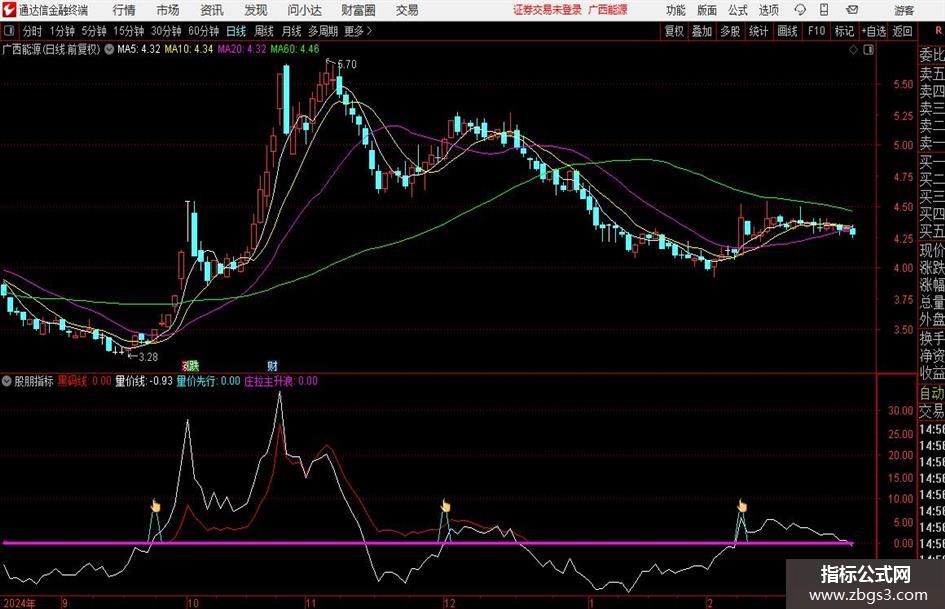Click the MA60 4.46 indicator label
Image resolution: width=945 pixels, height=609 pixels.
click(x=295, y=49)
